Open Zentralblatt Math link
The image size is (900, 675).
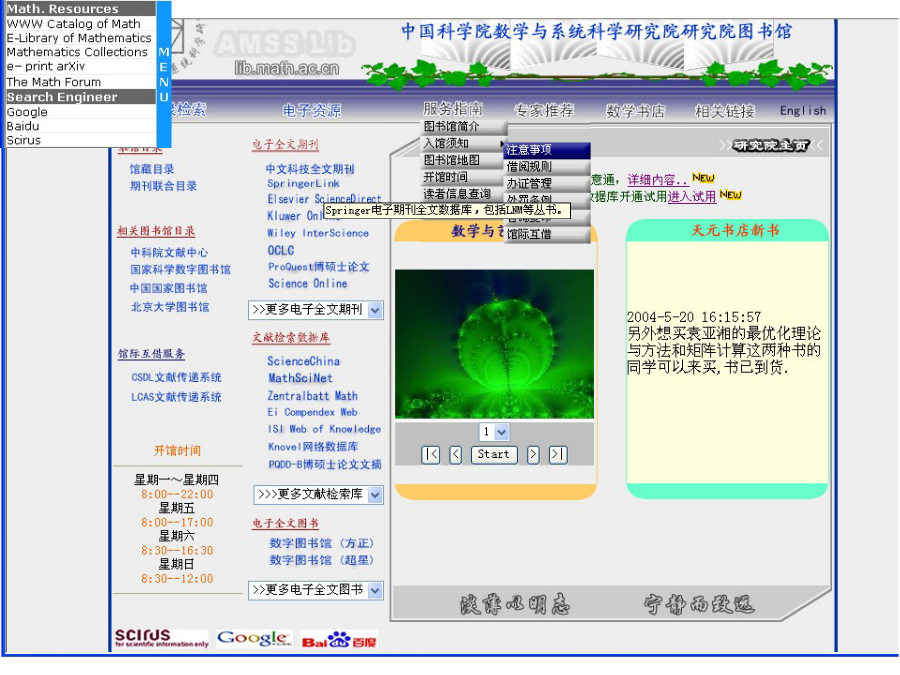(312, 395)
